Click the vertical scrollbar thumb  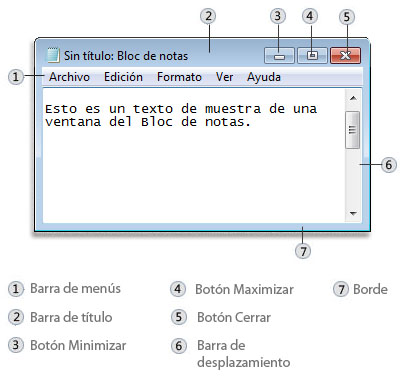point(353,130)
